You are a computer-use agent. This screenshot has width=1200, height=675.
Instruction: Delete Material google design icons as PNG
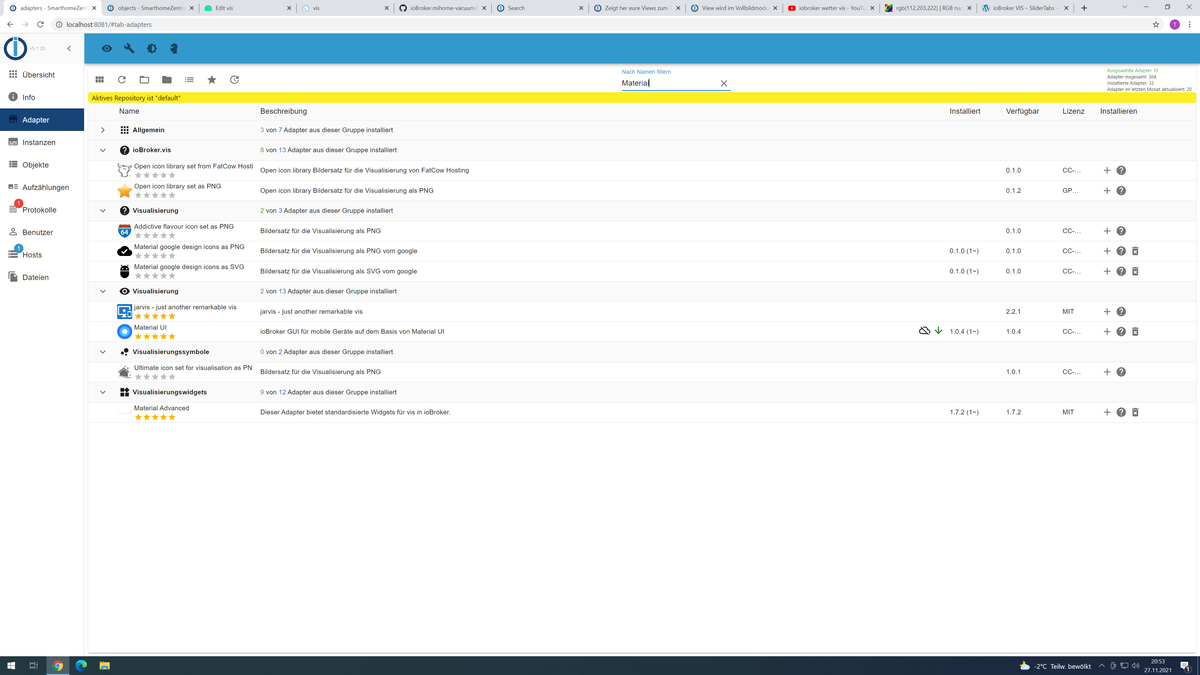pos(1135,251)
